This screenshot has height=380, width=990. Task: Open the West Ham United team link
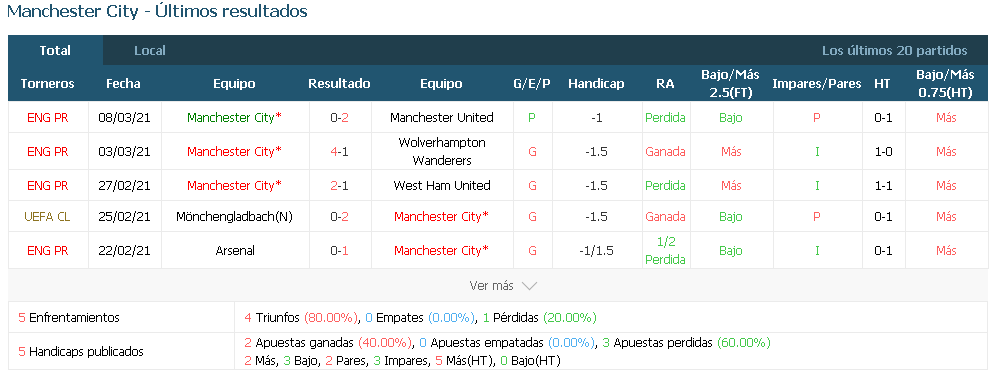[x=441, y=186]
